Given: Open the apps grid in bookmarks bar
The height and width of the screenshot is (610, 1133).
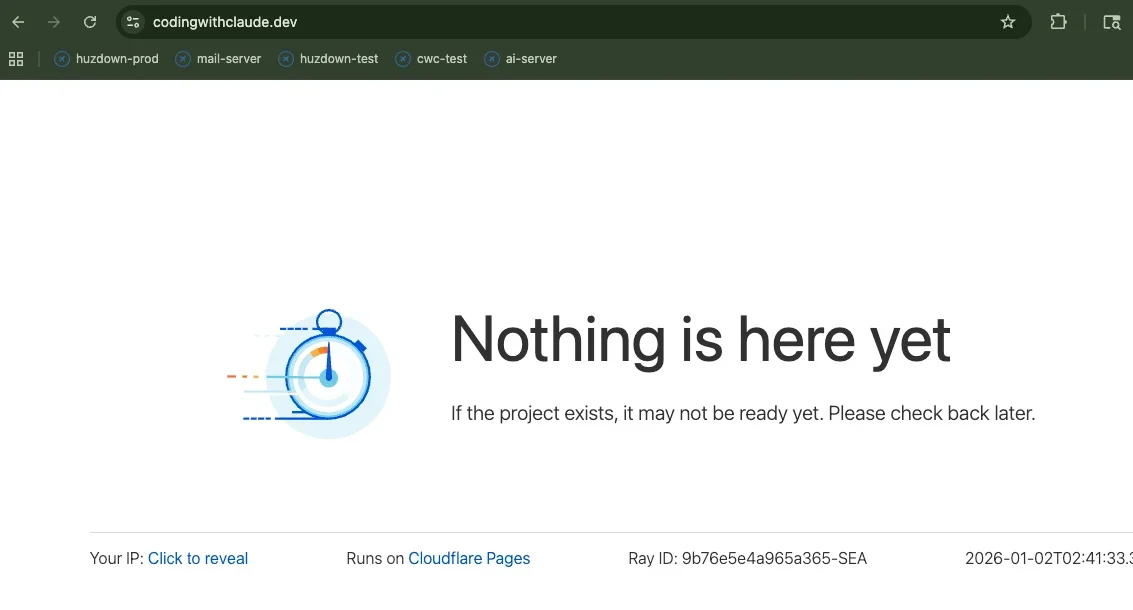Looking at the screenshot, I should pos(16,59).
